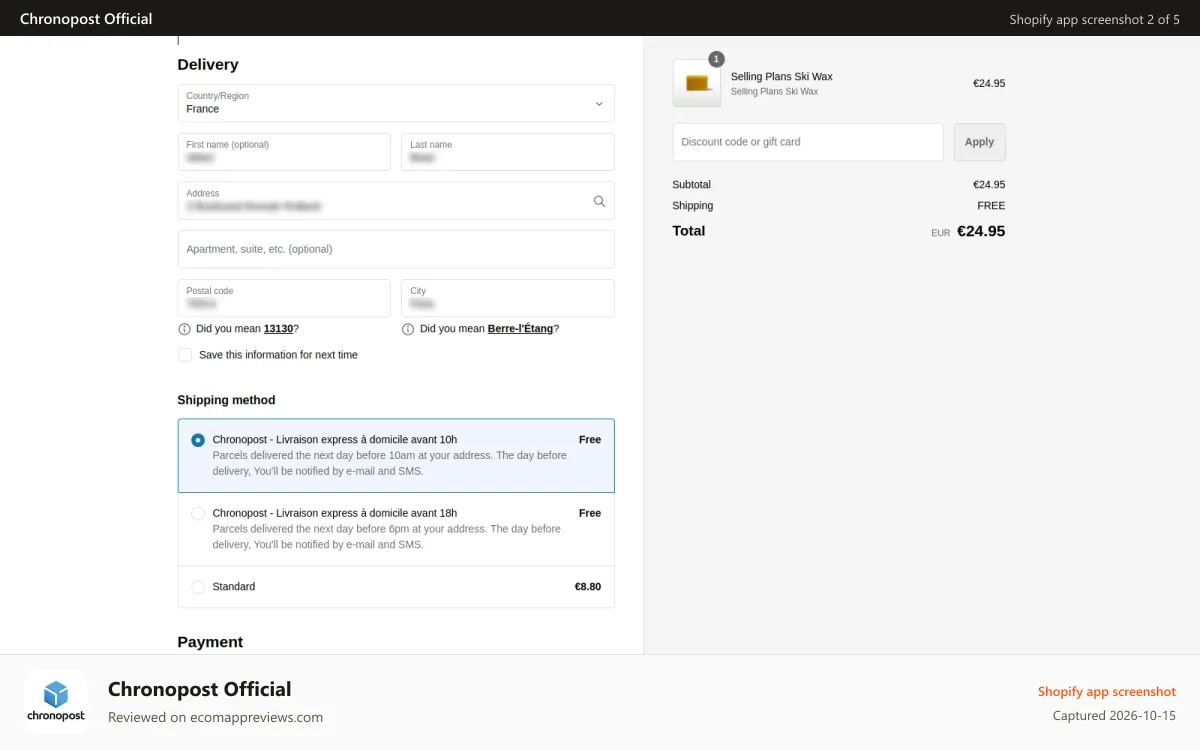Click the Country/Region chevron arrow
The image size is (1200, 750).
coord(599,104)
